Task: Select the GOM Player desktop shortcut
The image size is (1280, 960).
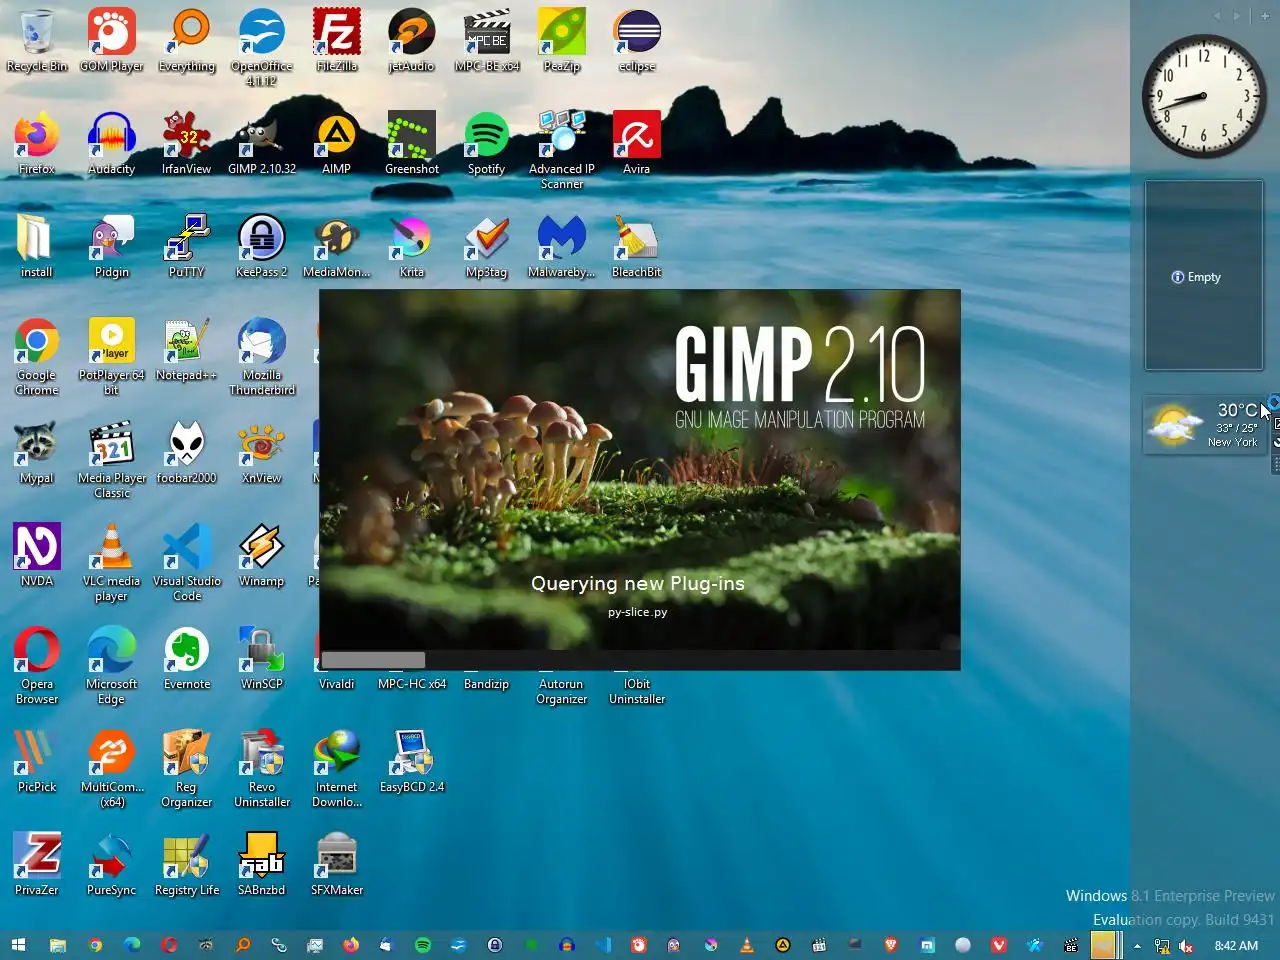Action: click(x=112, y=40)
